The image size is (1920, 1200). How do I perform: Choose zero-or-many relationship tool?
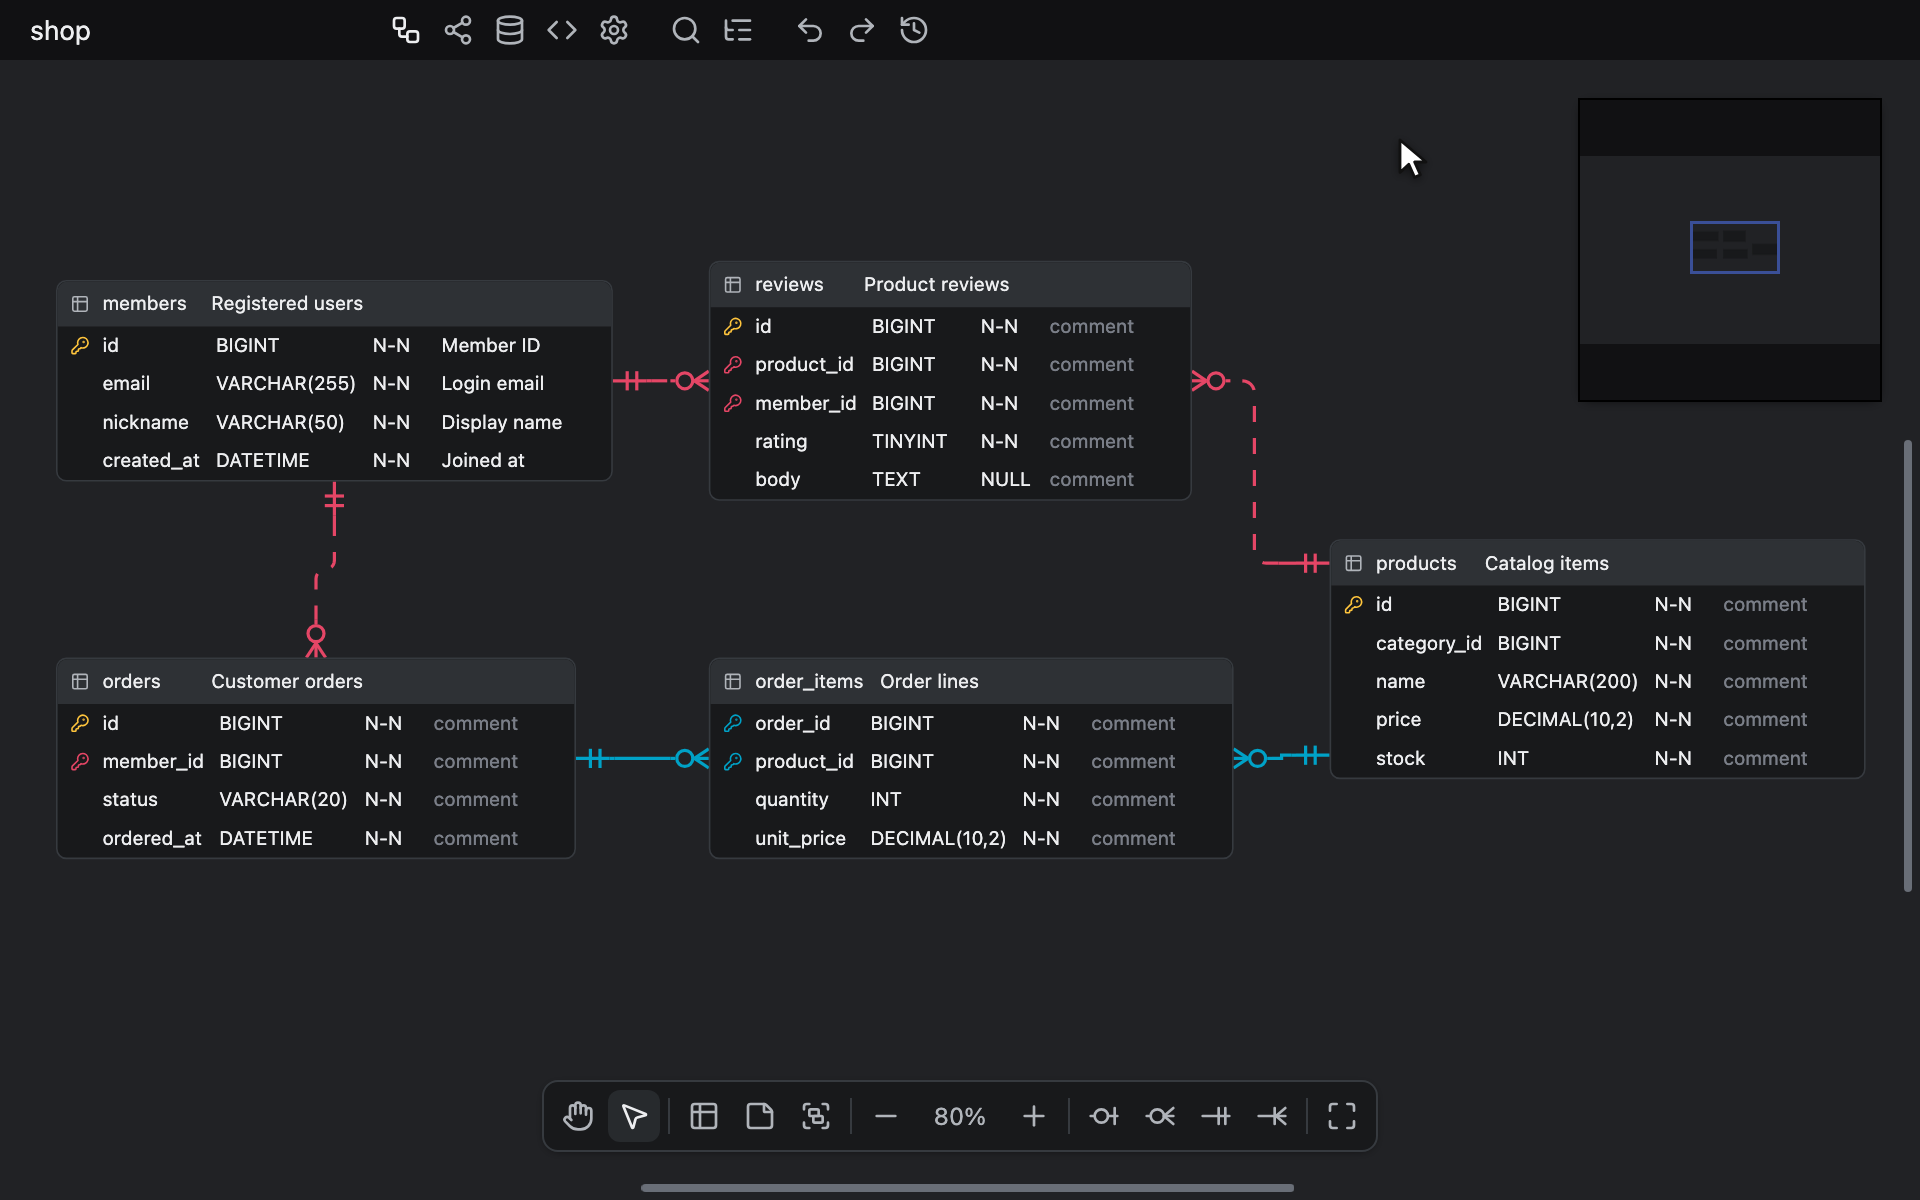tap(1160, 1116)
